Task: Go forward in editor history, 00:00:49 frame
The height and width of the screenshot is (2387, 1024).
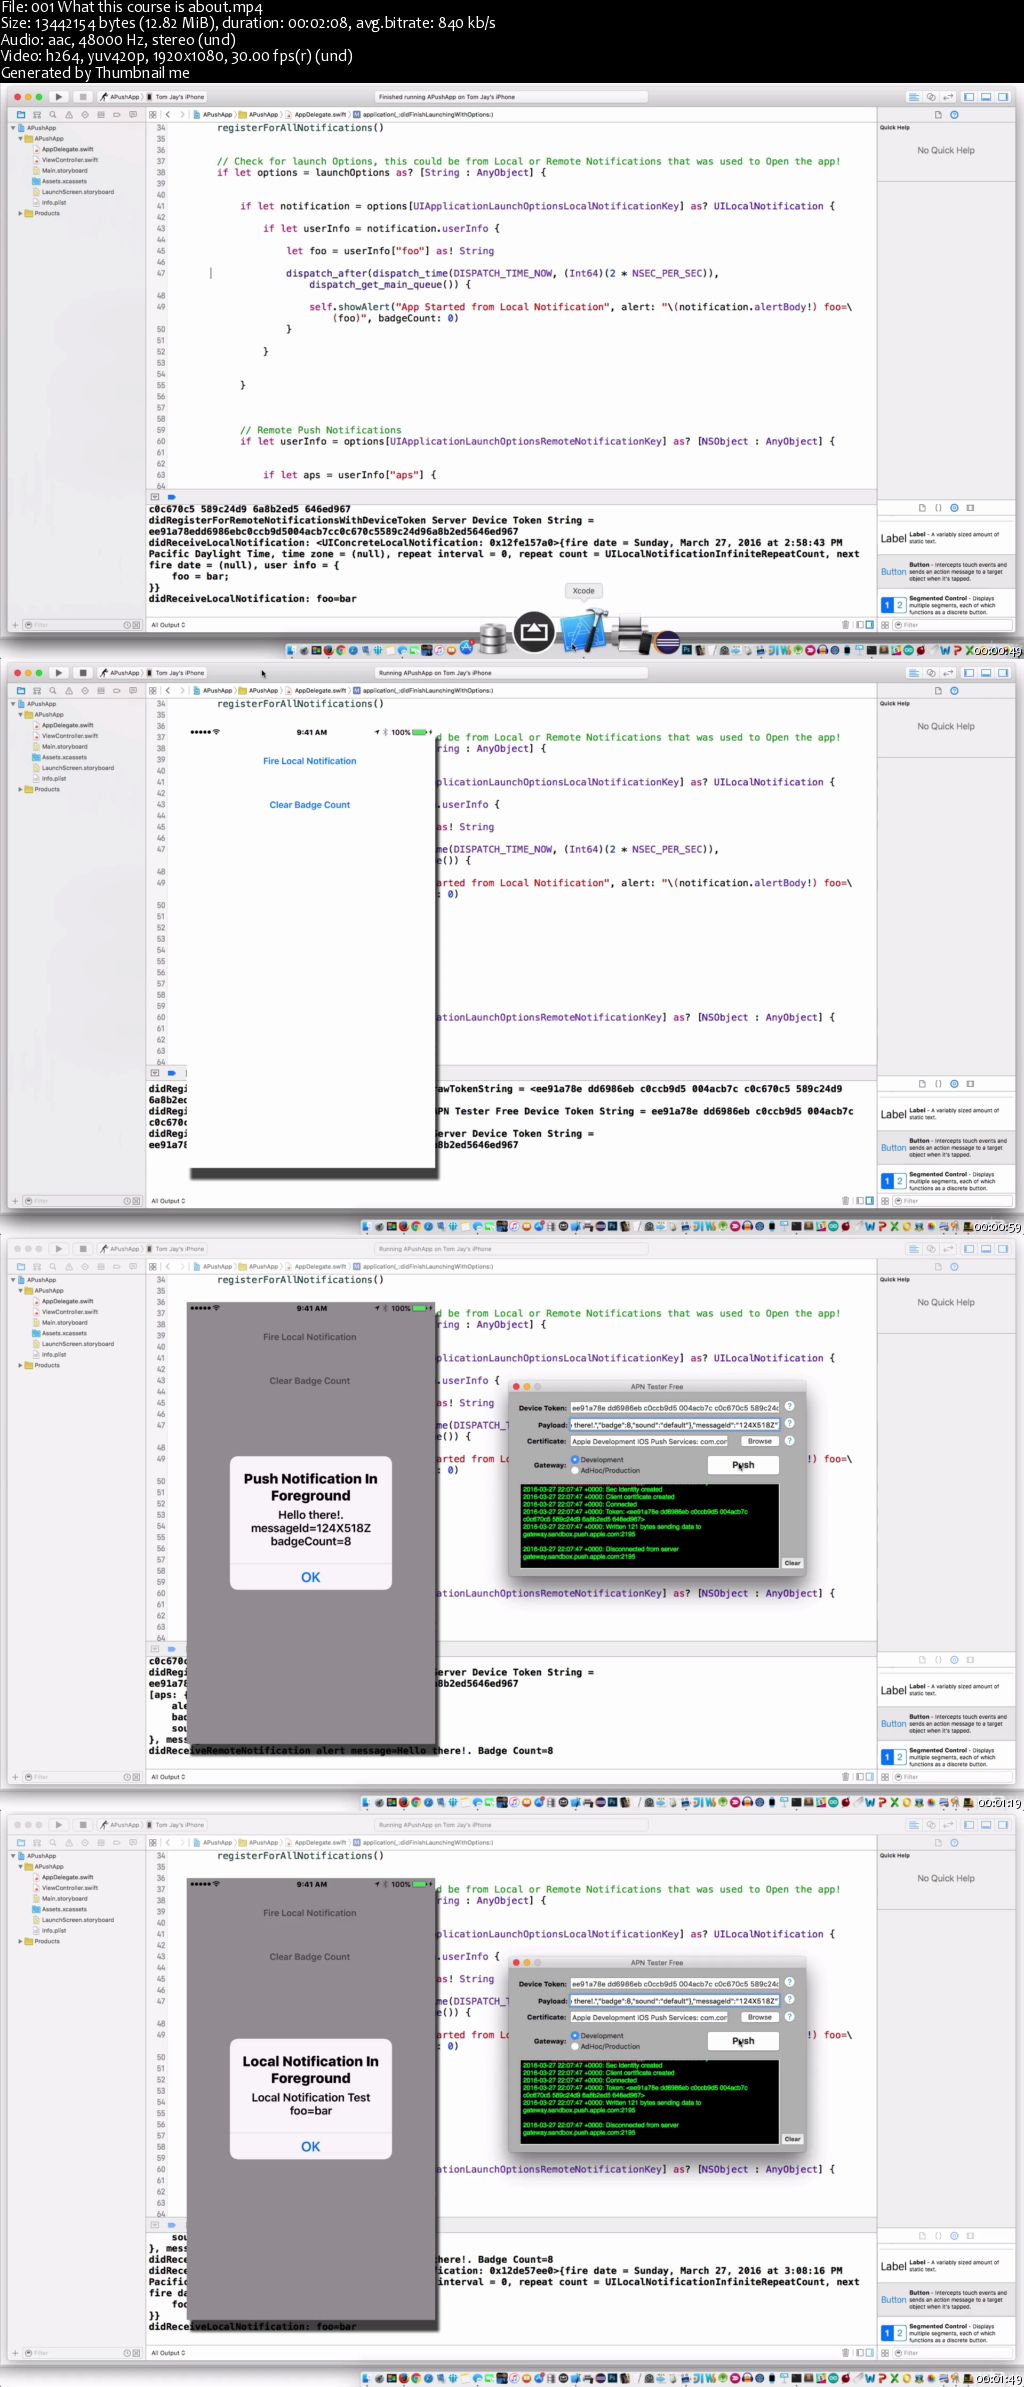Action: [181, 115]
